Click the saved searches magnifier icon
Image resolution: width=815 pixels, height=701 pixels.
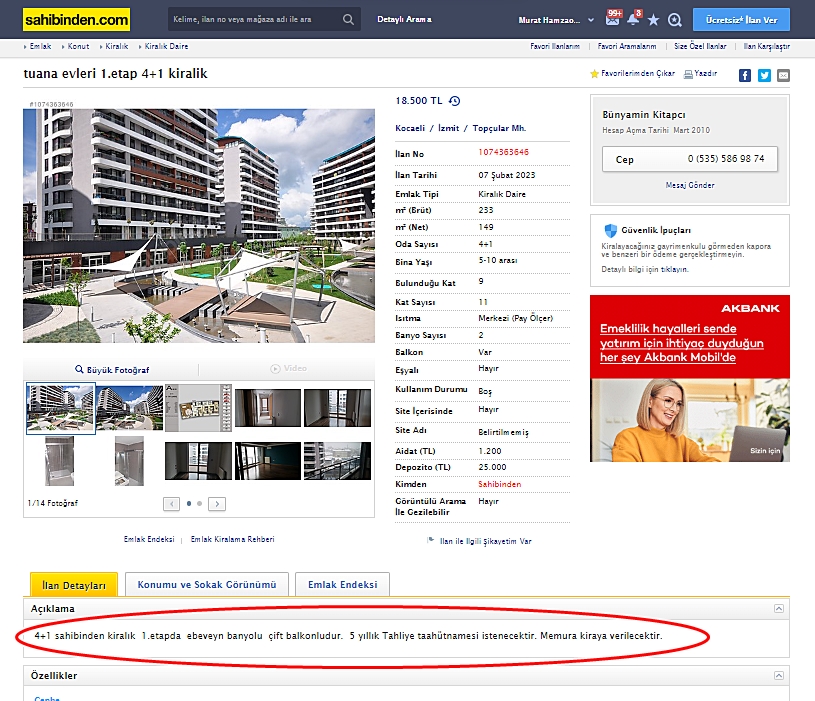(675, 20)
